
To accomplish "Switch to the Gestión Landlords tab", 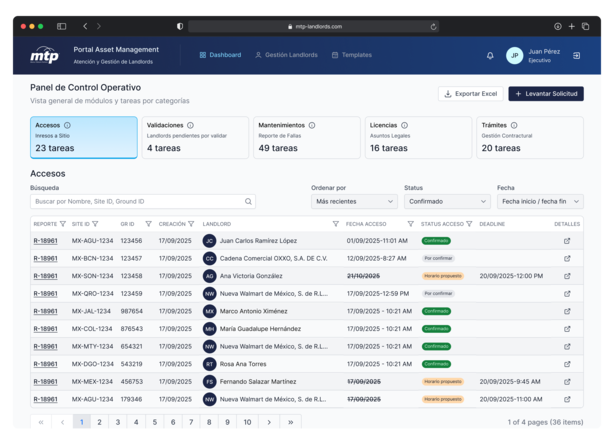I will (x=291, y=55).
